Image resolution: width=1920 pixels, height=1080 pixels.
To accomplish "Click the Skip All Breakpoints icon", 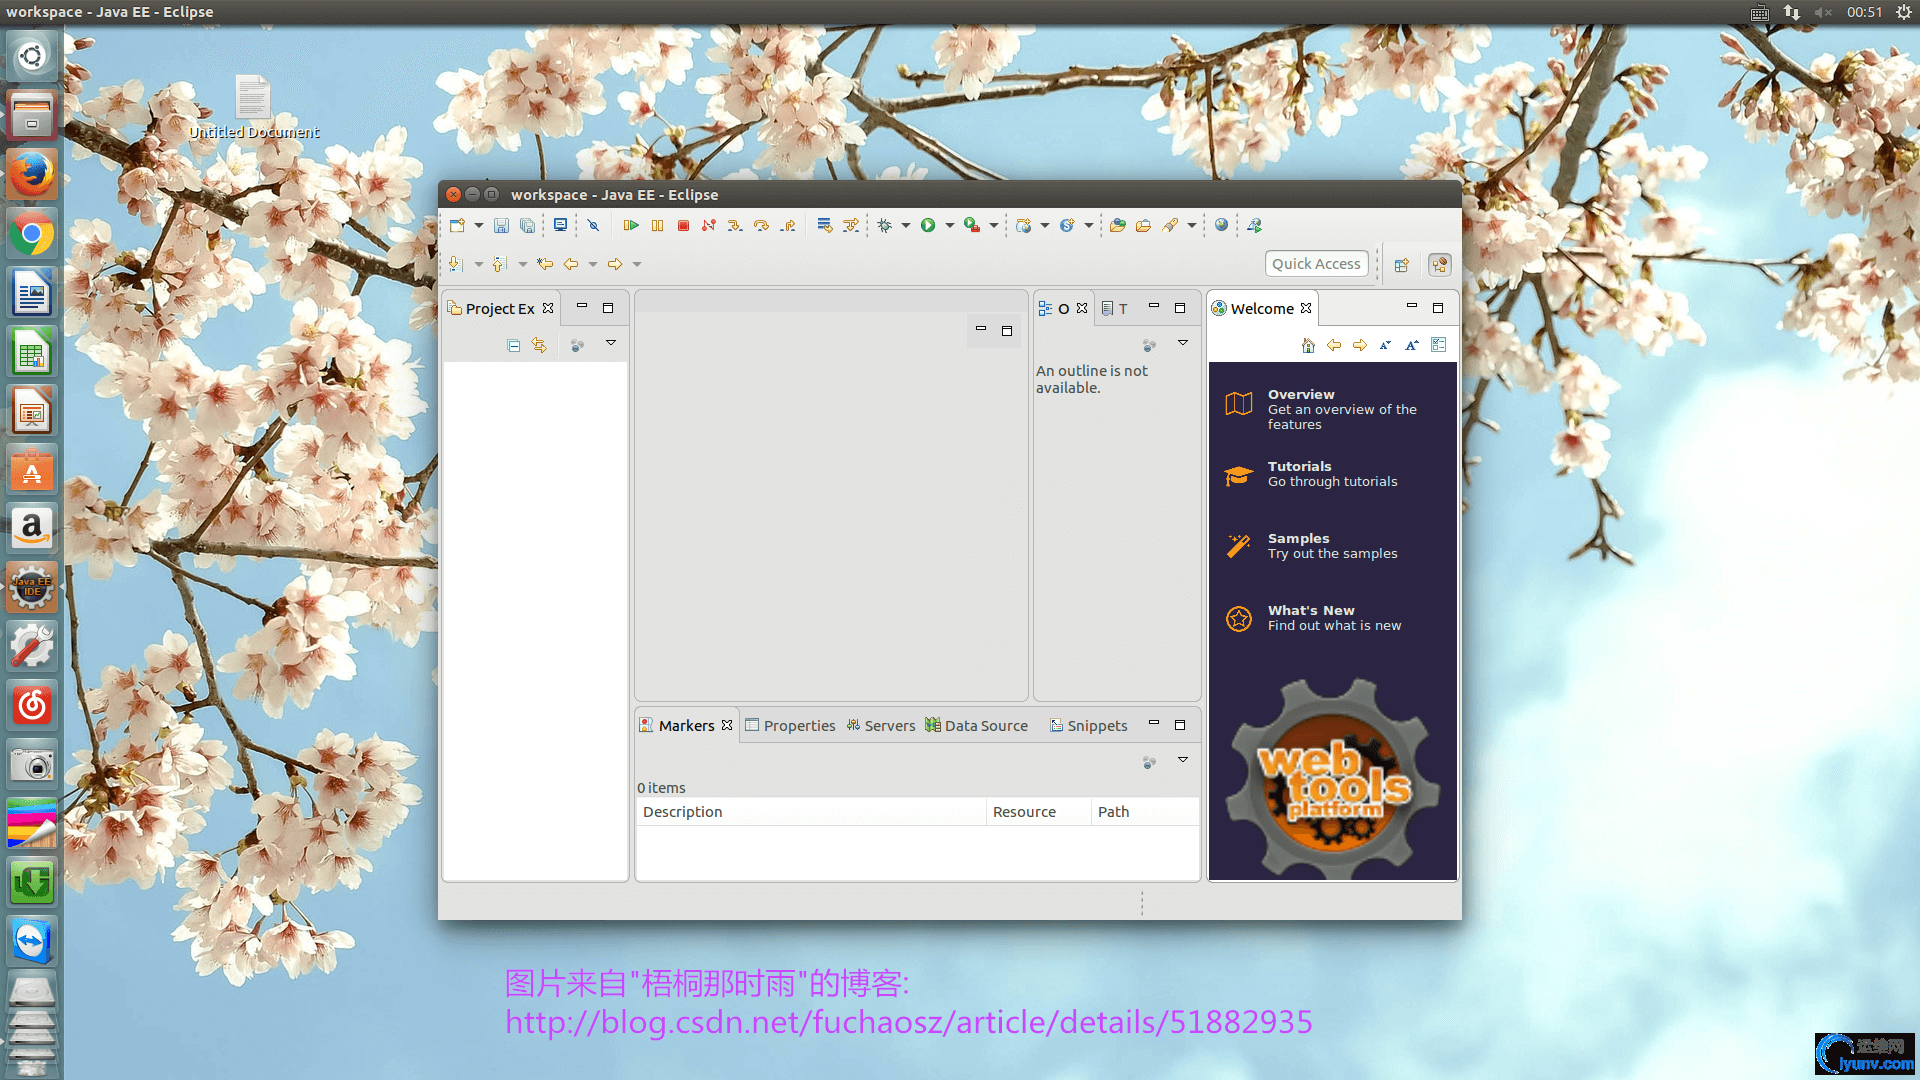I will point(593,226).
